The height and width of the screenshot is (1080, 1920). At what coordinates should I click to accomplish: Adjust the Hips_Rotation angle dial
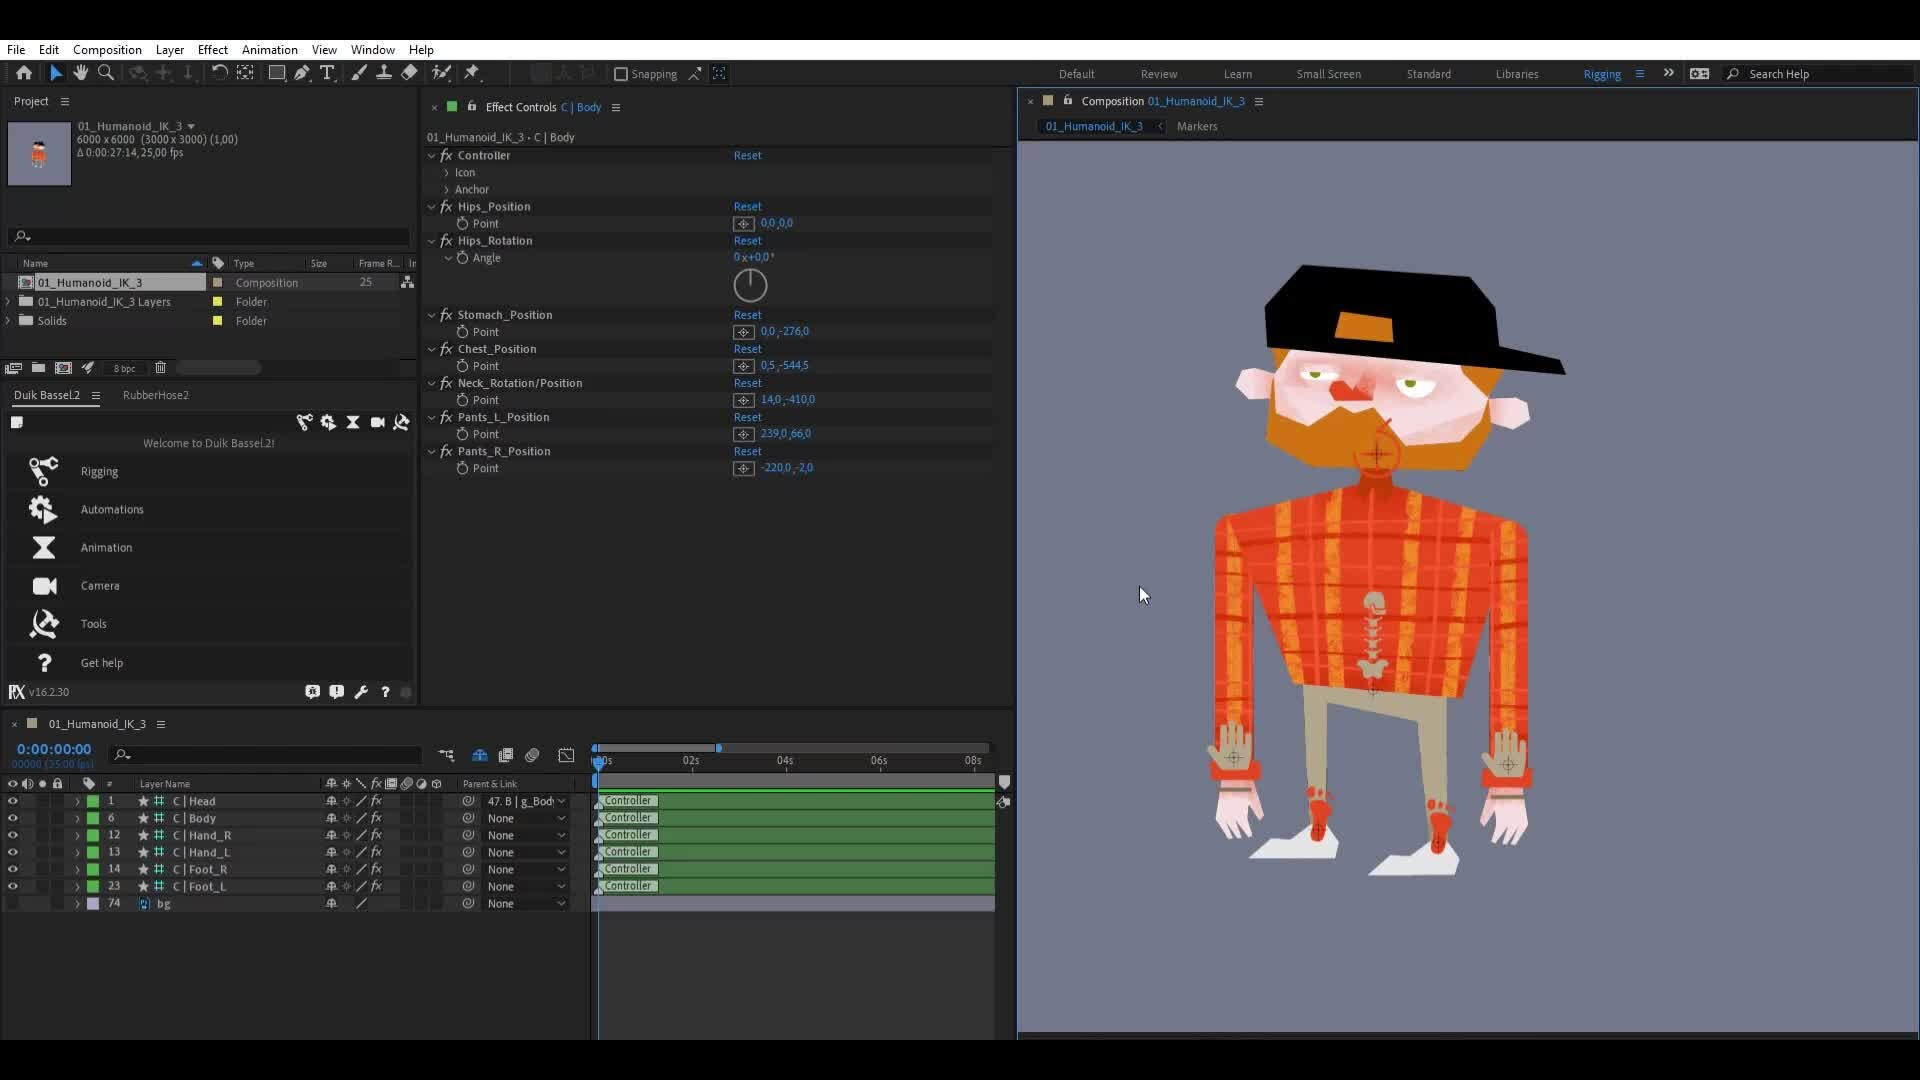[x=750, y=286]
